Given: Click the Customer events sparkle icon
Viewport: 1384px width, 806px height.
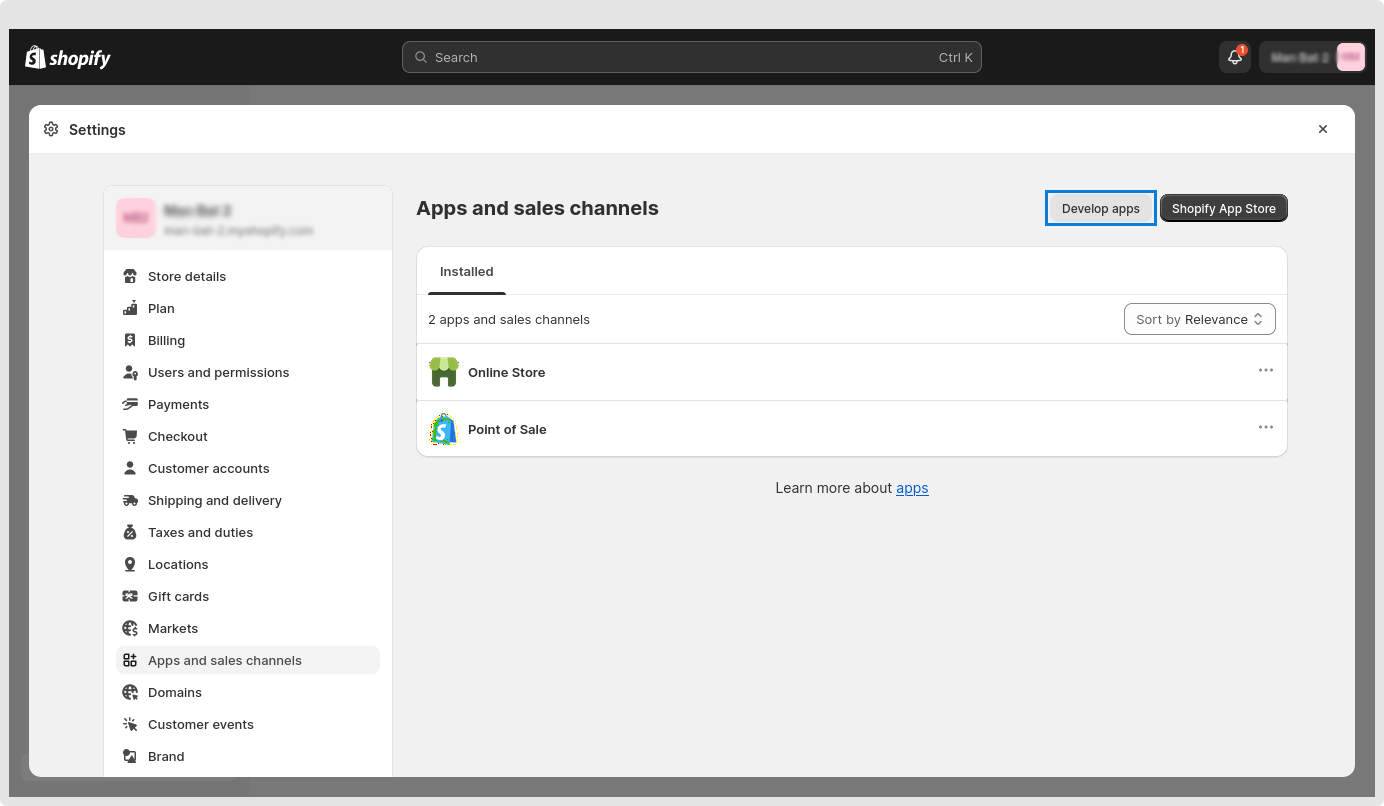Looking at the screenshot, I should click(130, 724).
